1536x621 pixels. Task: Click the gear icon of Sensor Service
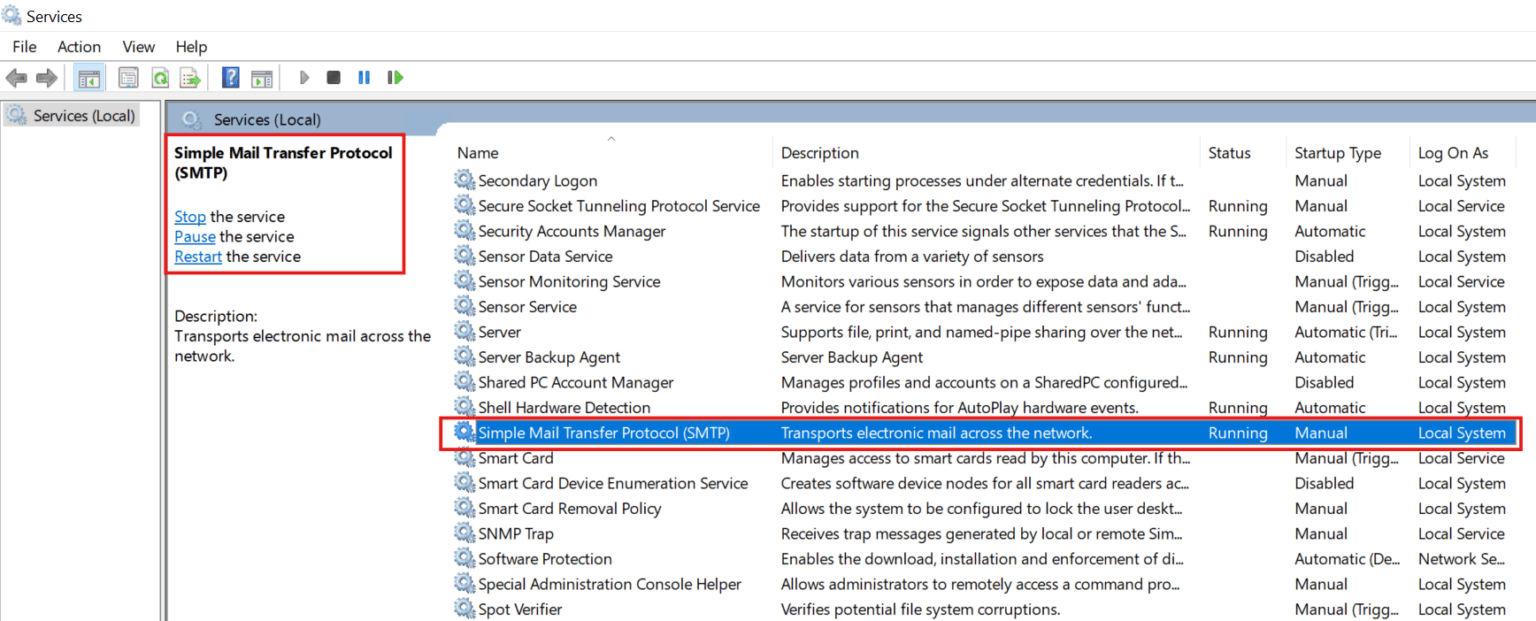click(465, 306)
